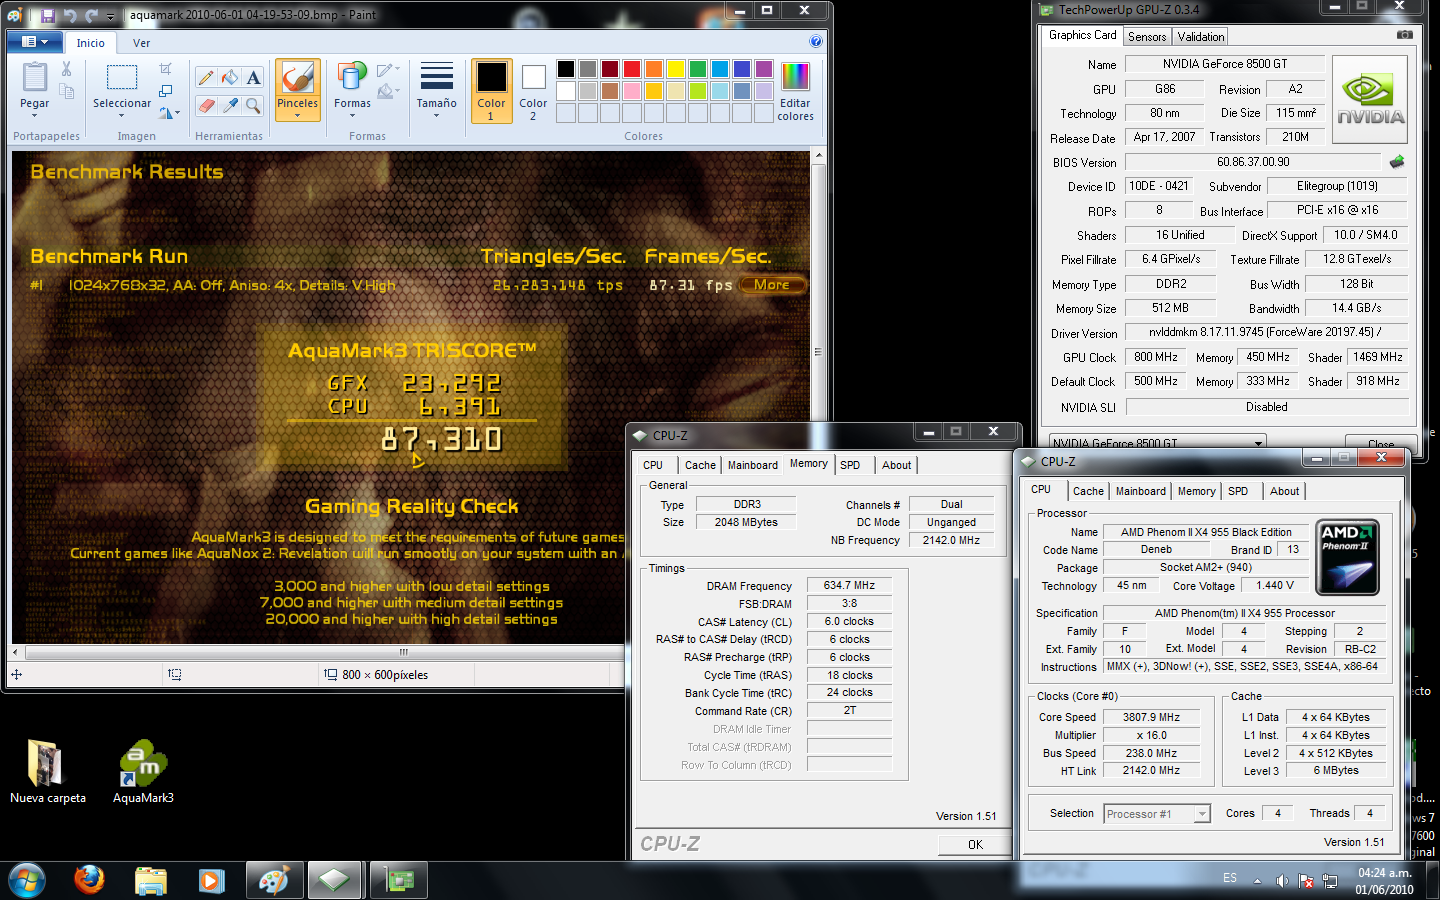
Task: Undo the last action in Paint
Action: point(70,15)
